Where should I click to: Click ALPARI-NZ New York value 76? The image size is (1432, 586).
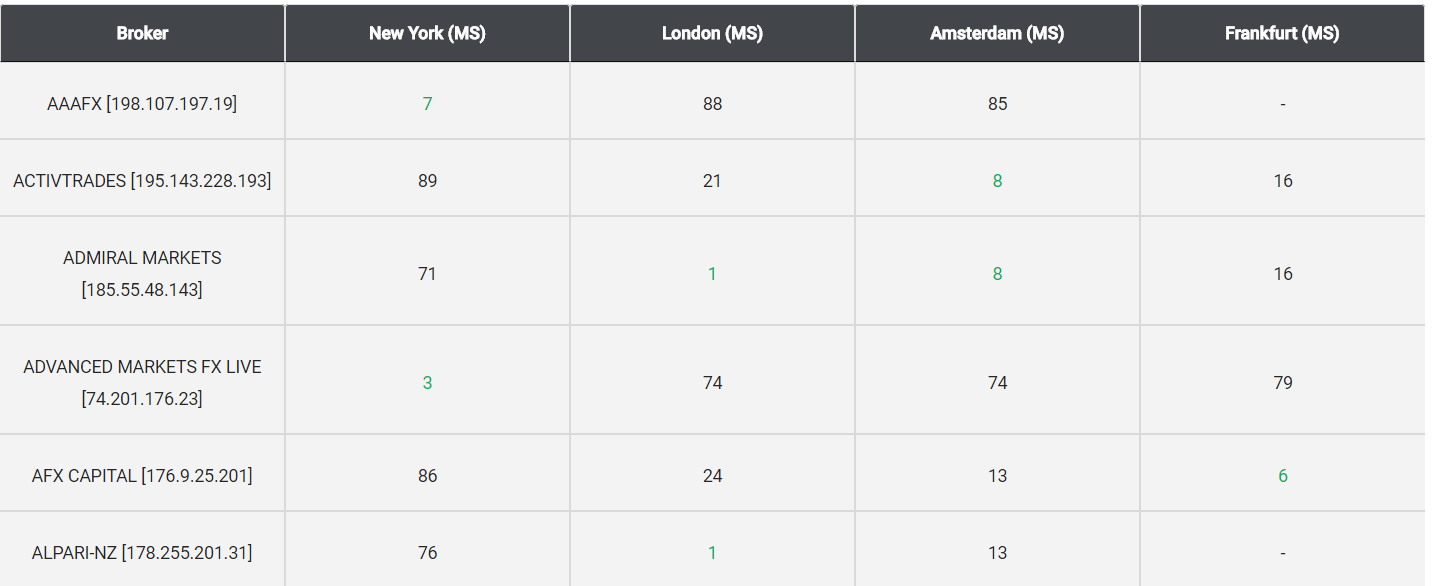pyautogui.click(x=427, y=552)
